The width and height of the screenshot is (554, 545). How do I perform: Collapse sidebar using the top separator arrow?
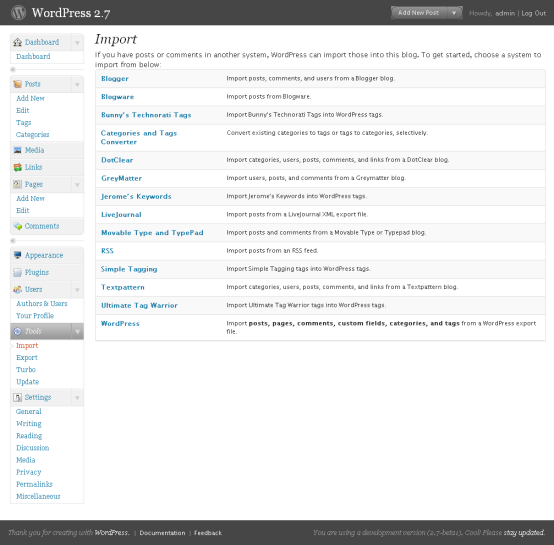(x=13, y=69)
